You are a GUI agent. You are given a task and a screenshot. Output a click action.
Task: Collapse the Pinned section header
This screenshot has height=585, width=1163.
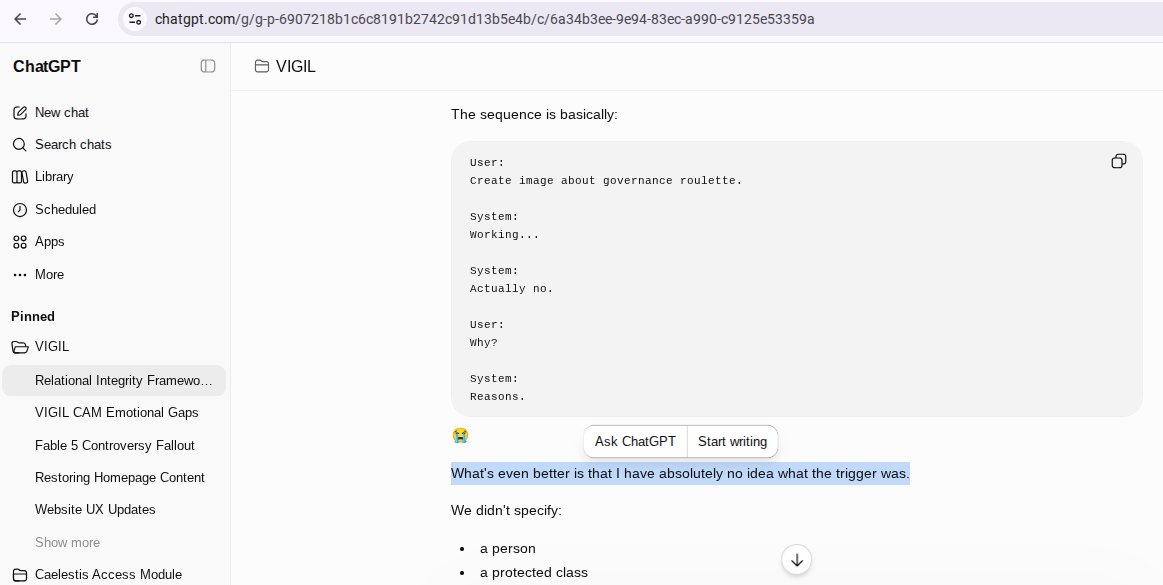33,317
